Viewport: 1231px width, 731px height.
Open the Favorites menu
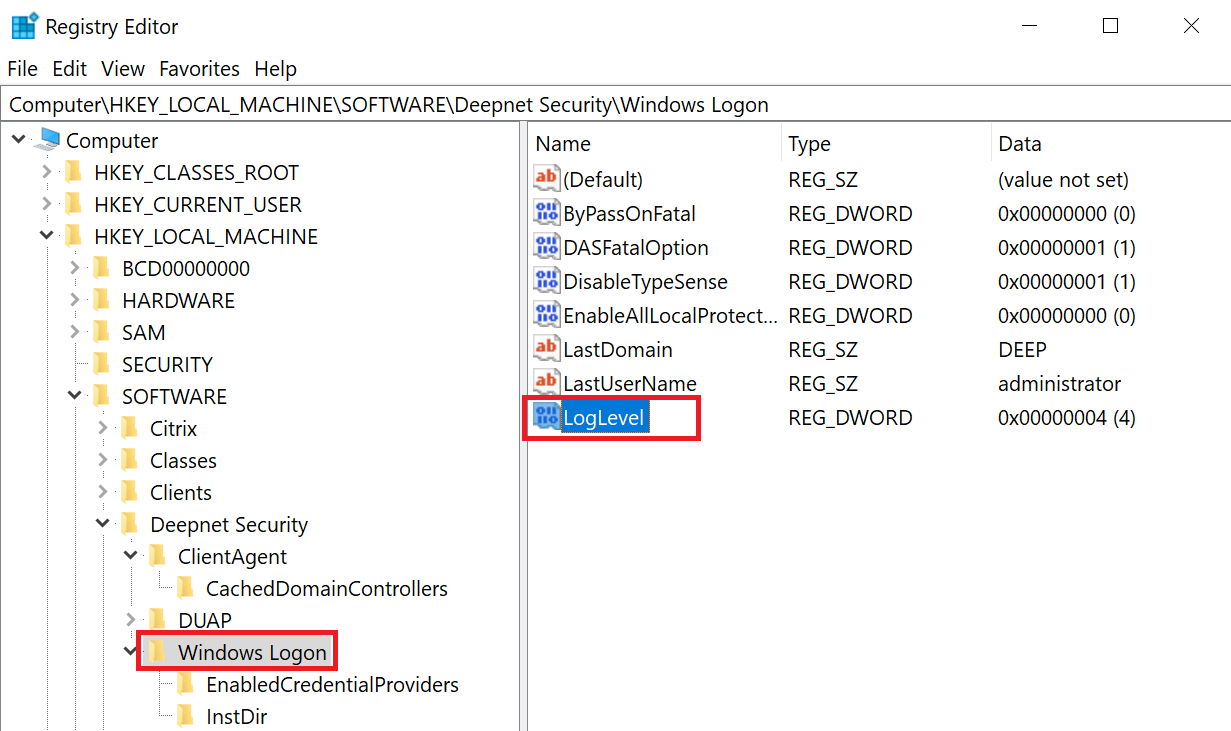(199, 69)
